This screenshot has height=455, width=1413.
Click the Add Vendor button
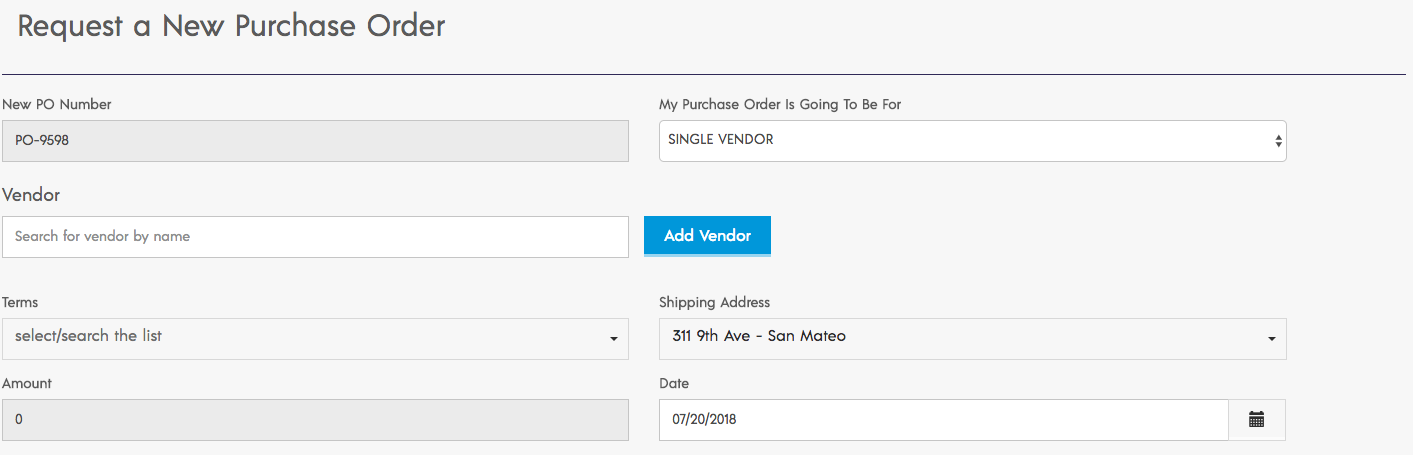707,236
